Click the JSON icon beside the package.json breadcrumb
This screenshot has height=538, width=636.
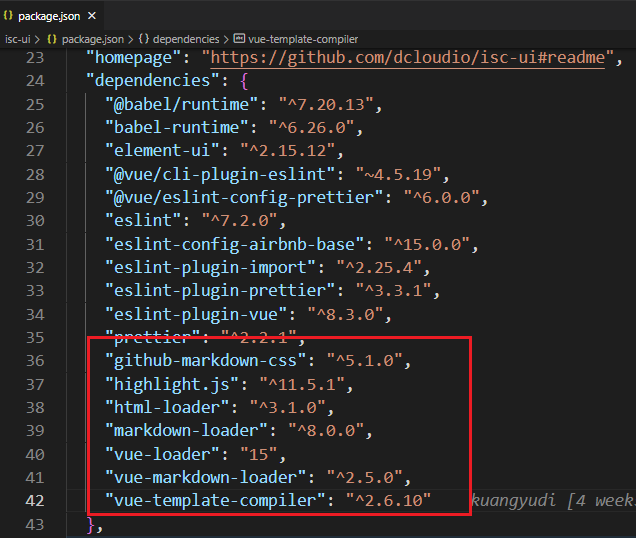coord(52,38)
